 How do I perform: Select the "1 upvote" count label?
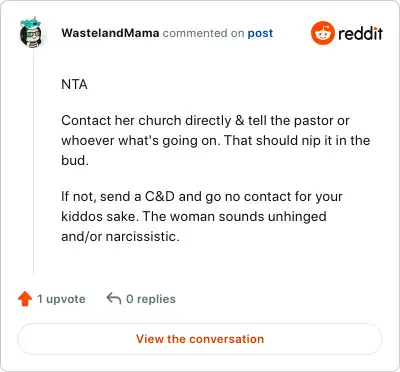61,299
